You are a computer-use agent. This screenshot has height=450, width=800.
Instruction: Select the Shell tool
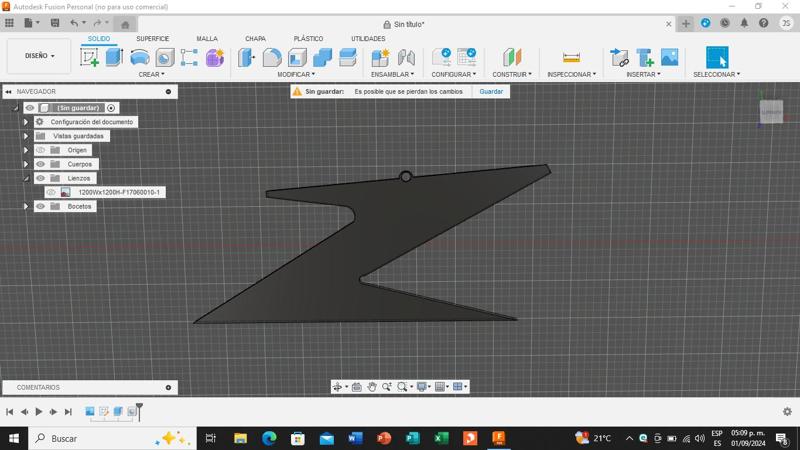[297, 58]
